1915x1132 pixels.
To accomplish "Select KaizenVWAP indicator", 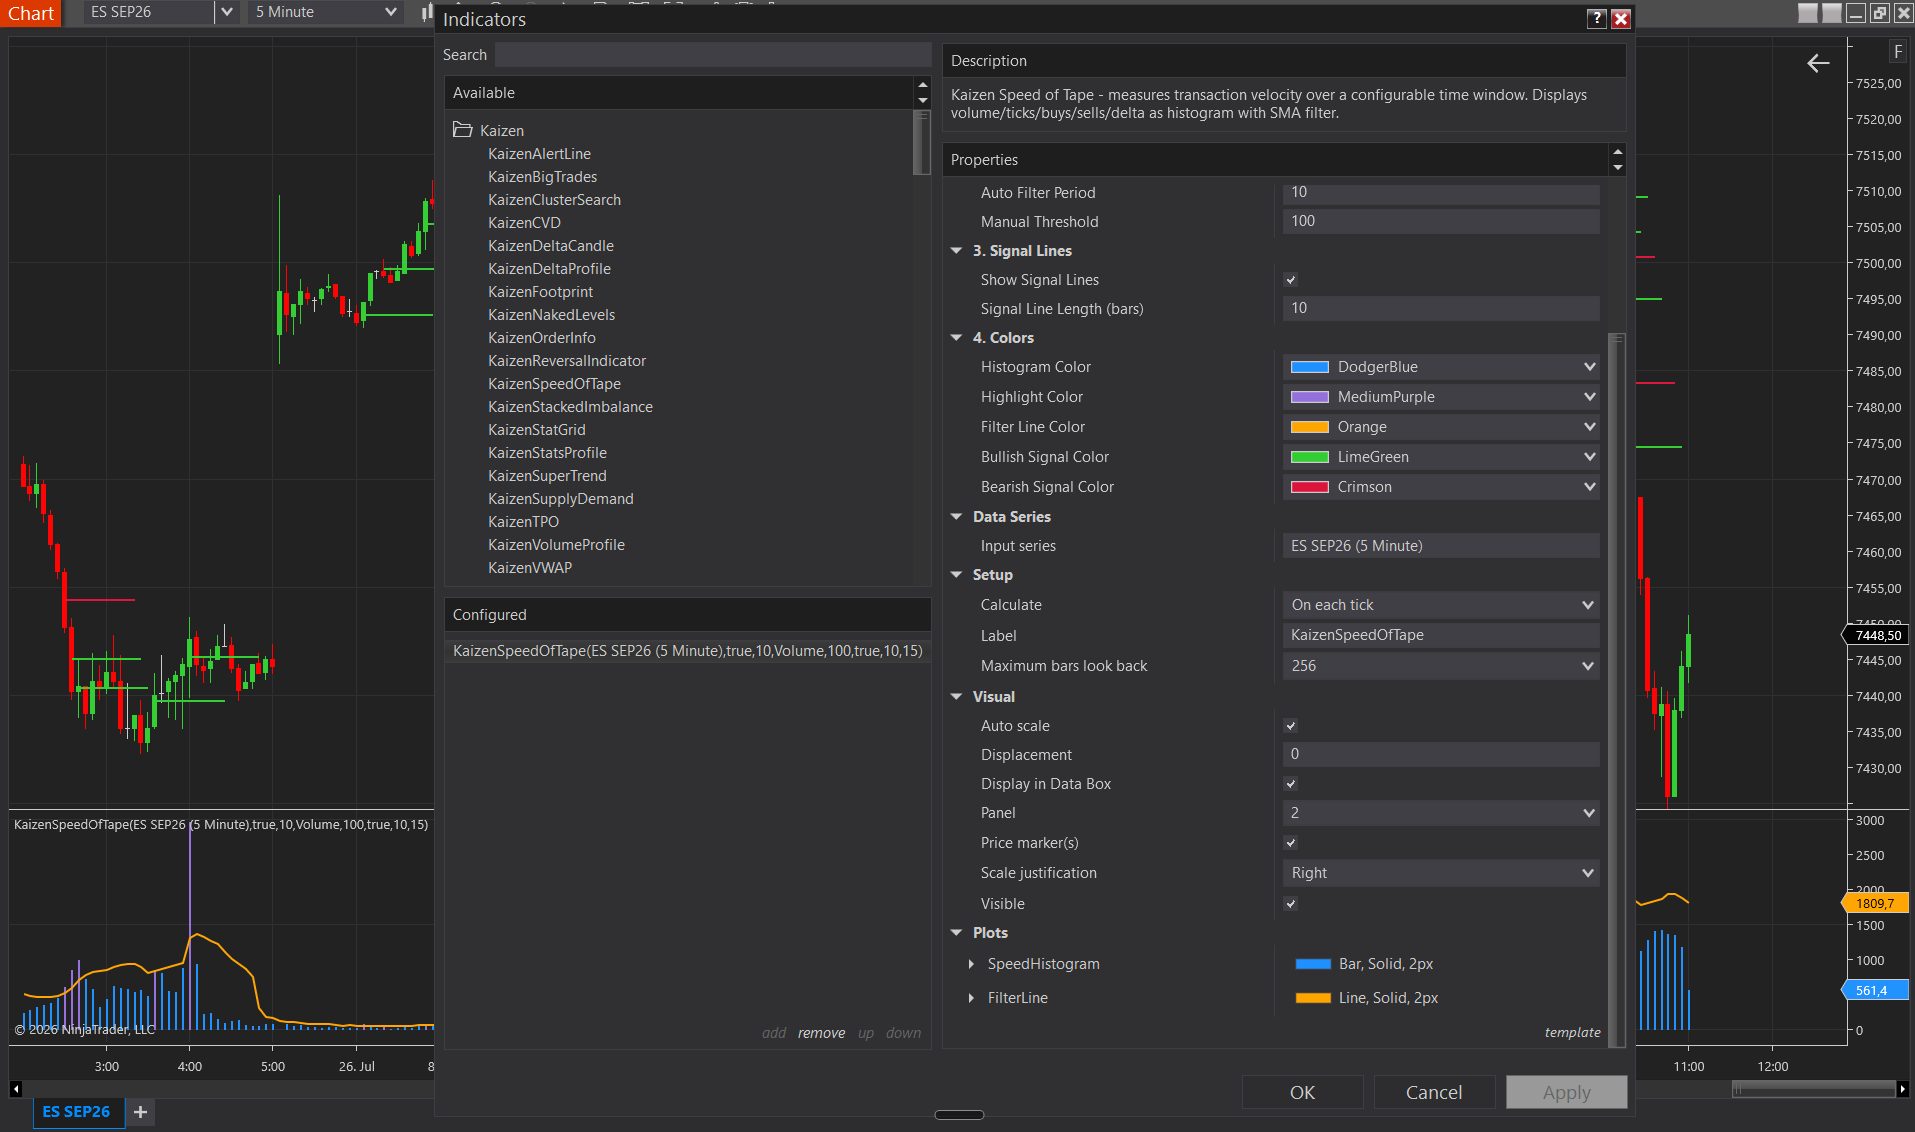I will [x=530, y=568].
